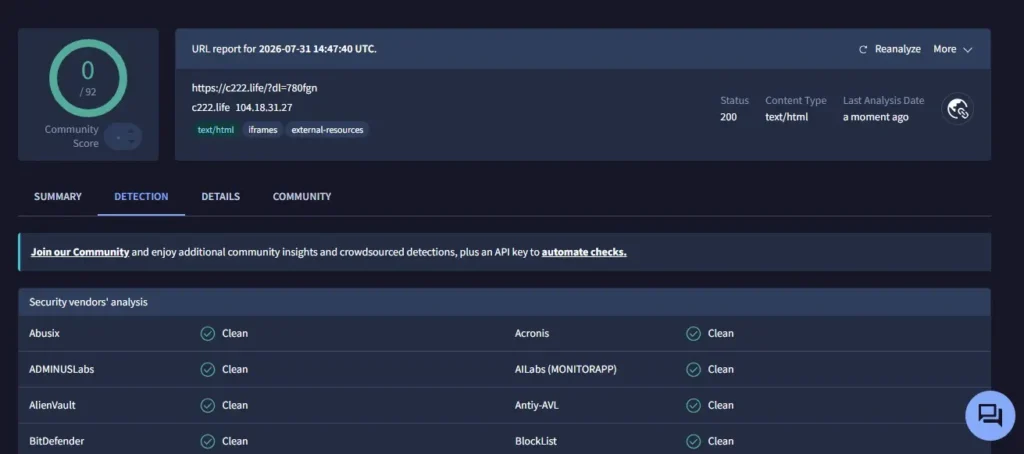1024x454 pixels.
Task: Open the automate checks link
Action: (584, 252)
